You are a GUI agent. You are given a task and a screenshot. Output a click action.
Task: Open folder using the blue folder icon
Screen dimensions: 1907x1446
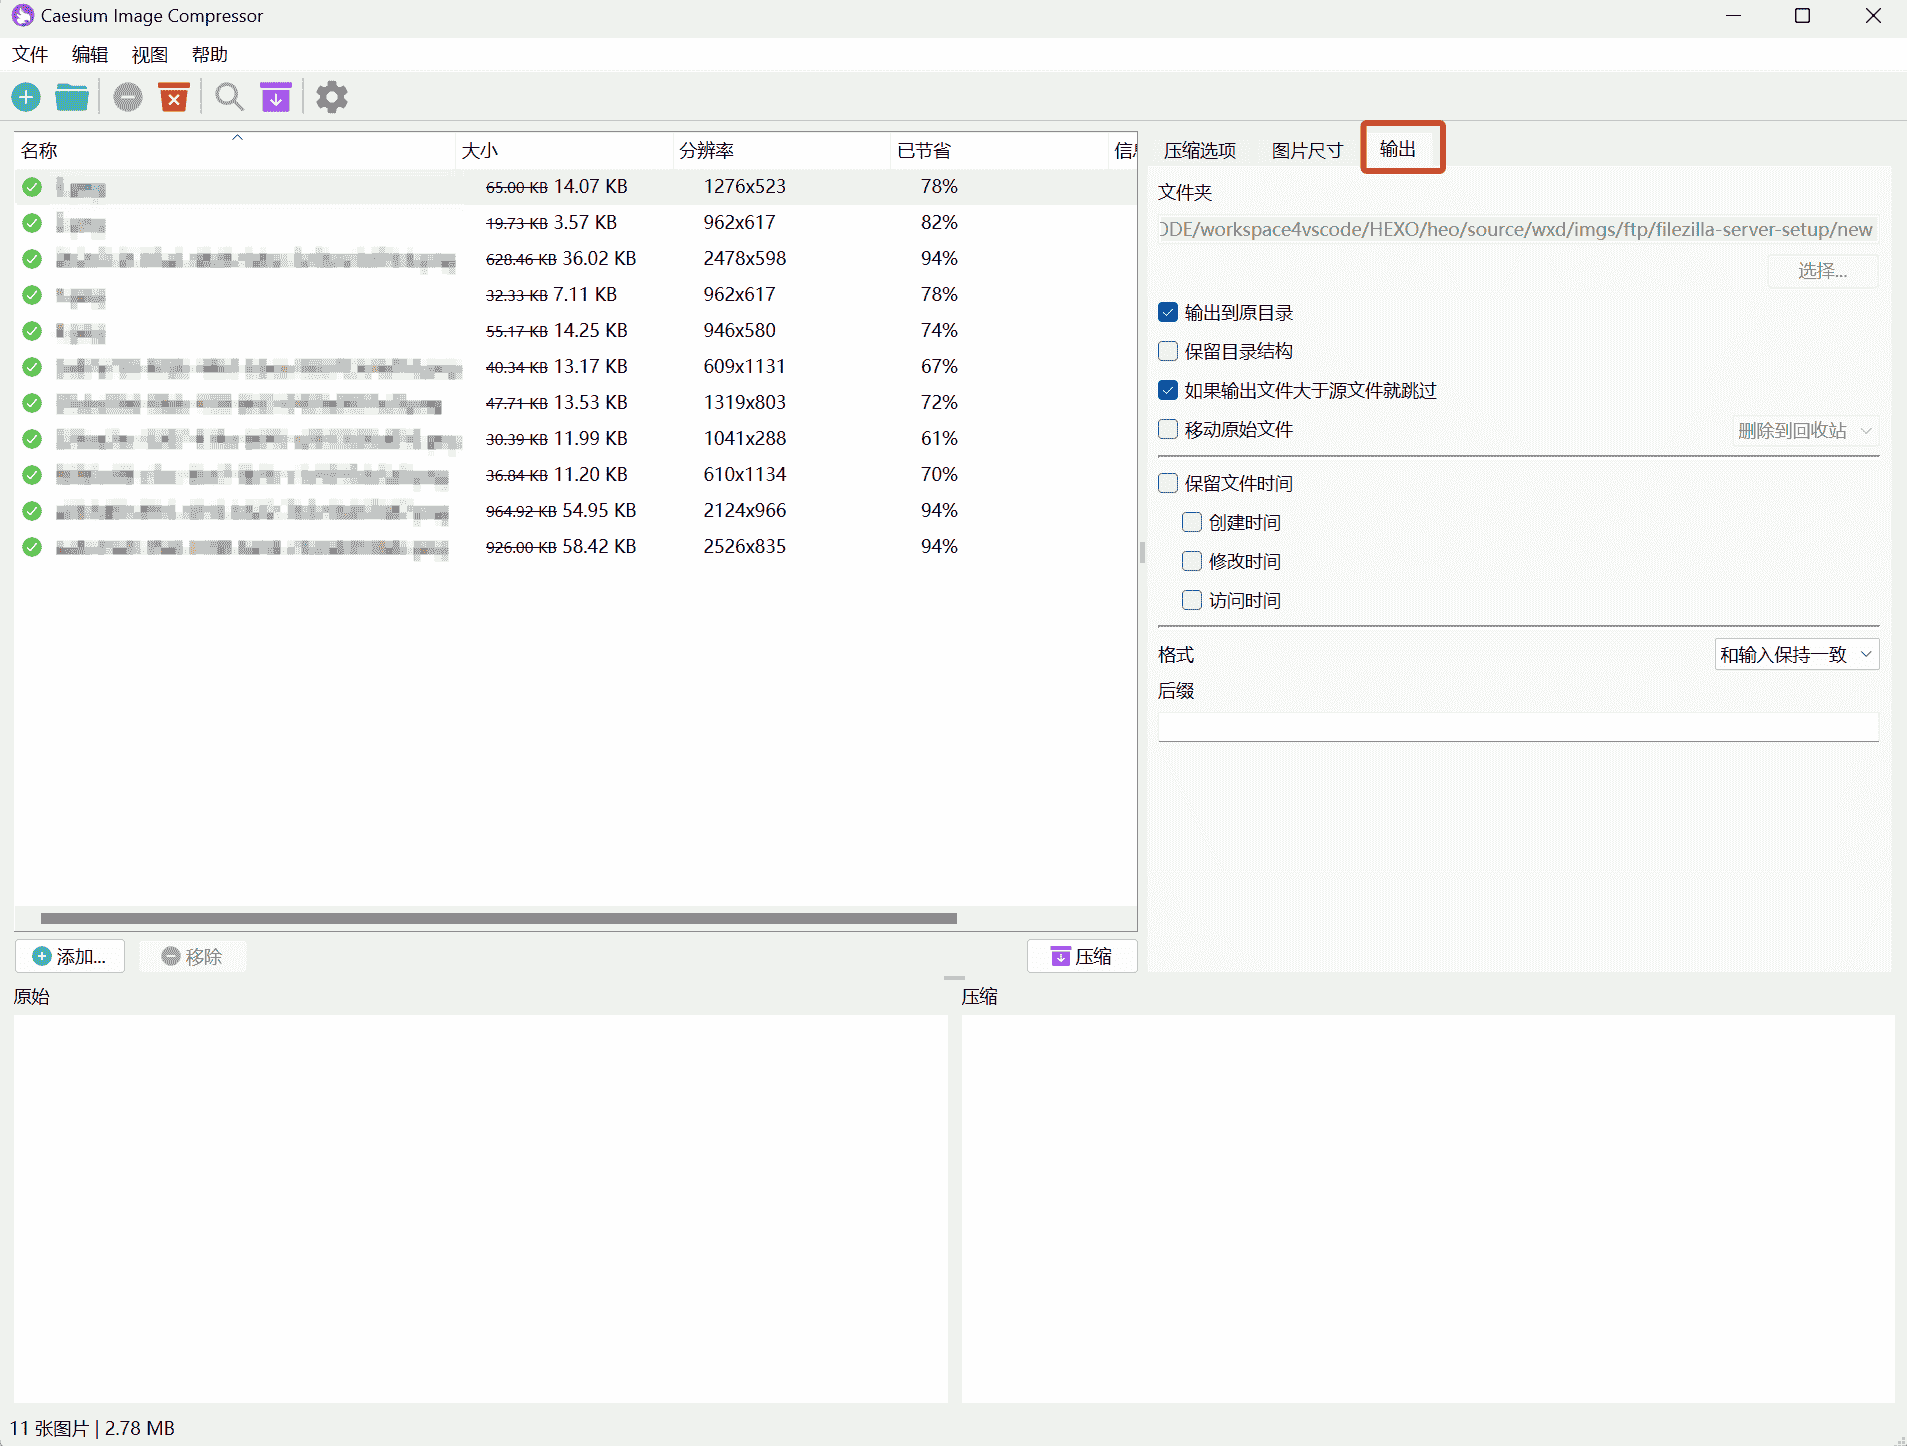(72, 97)
